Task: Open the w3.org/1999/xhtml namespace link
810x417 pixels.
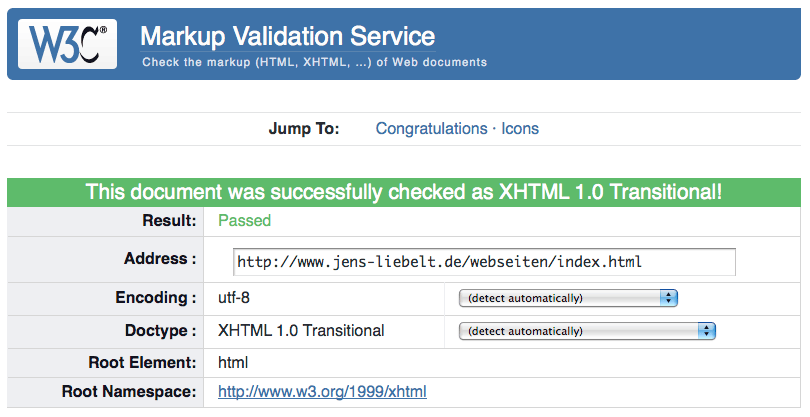Action: coord(322,392)
